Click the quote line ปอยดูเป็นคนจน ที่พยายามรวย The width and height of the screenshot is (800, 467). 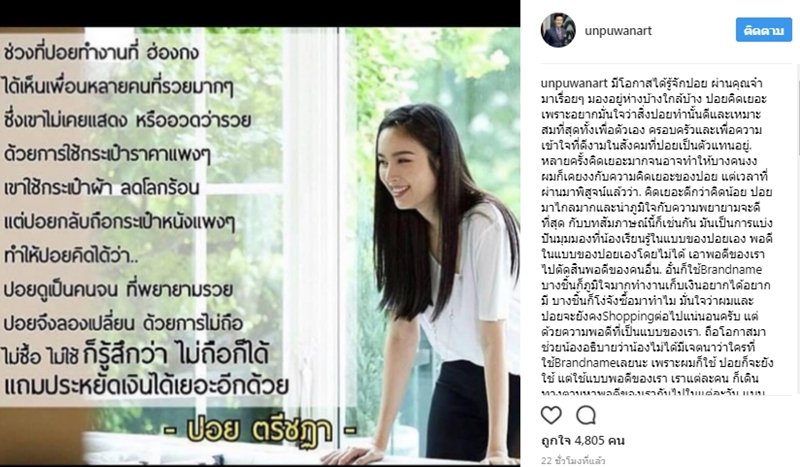coord(118,290)
